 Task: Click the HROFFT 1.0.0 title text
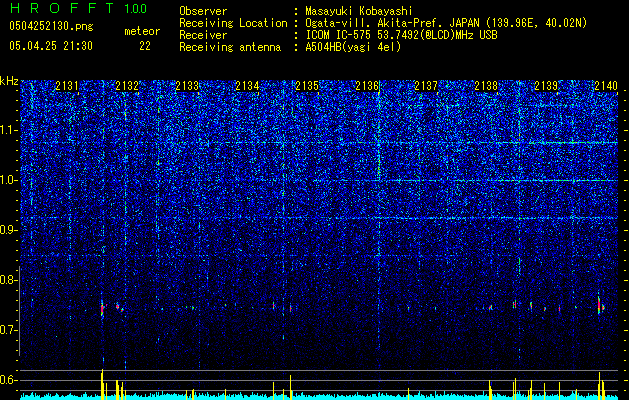(x=78, y=8)
